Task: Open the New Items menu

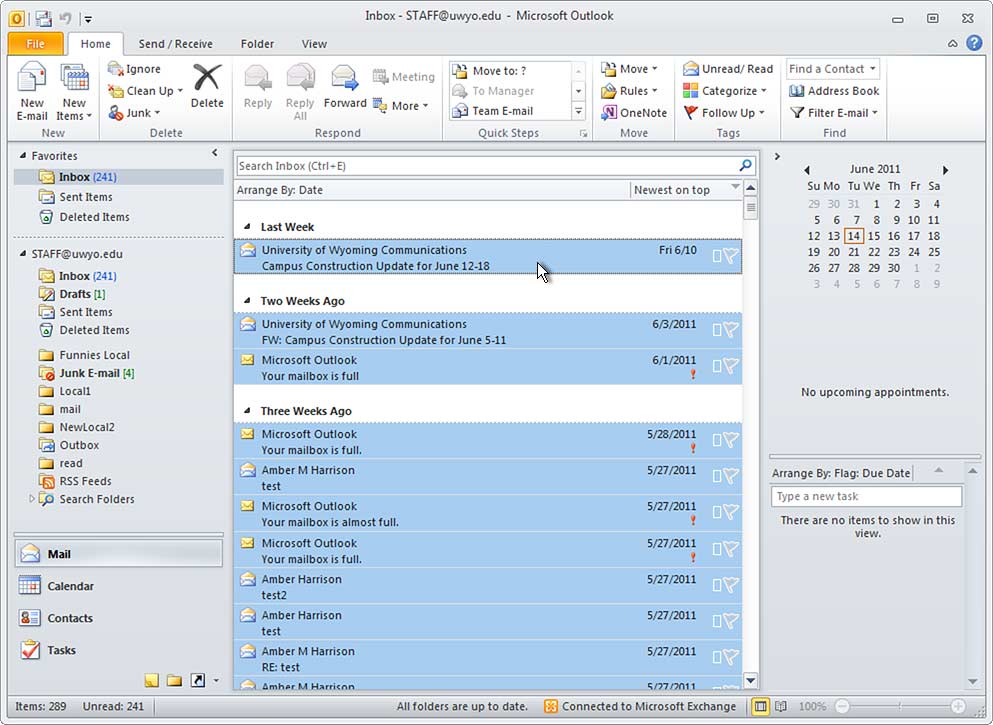Action: 74,91
